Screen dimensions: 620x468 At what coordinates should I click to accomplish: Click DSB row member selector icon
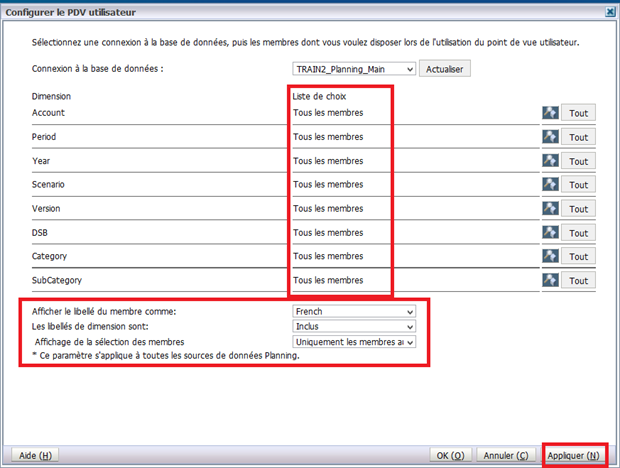coord(549,233)
